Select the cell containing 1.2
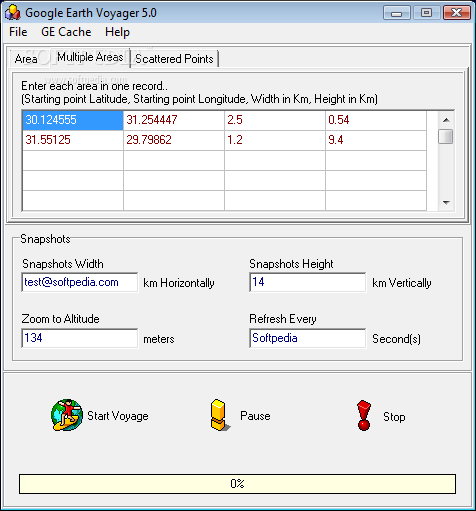Viewport: 476px width, 511px height. click(x=275, y=140)
